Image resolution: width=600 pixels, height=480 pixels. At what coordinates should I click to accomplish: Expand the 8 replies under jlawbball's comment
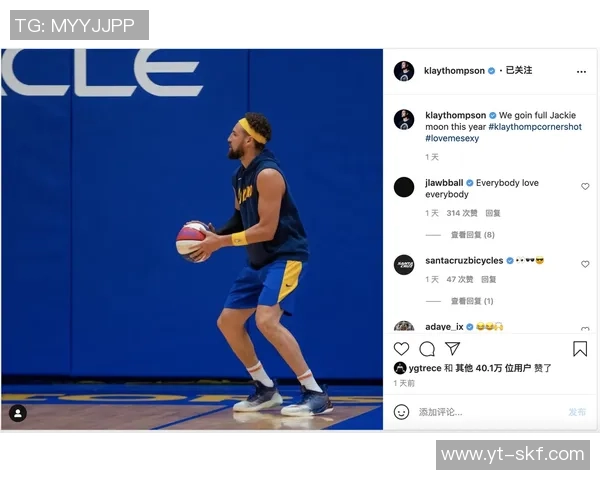[473, 235]
